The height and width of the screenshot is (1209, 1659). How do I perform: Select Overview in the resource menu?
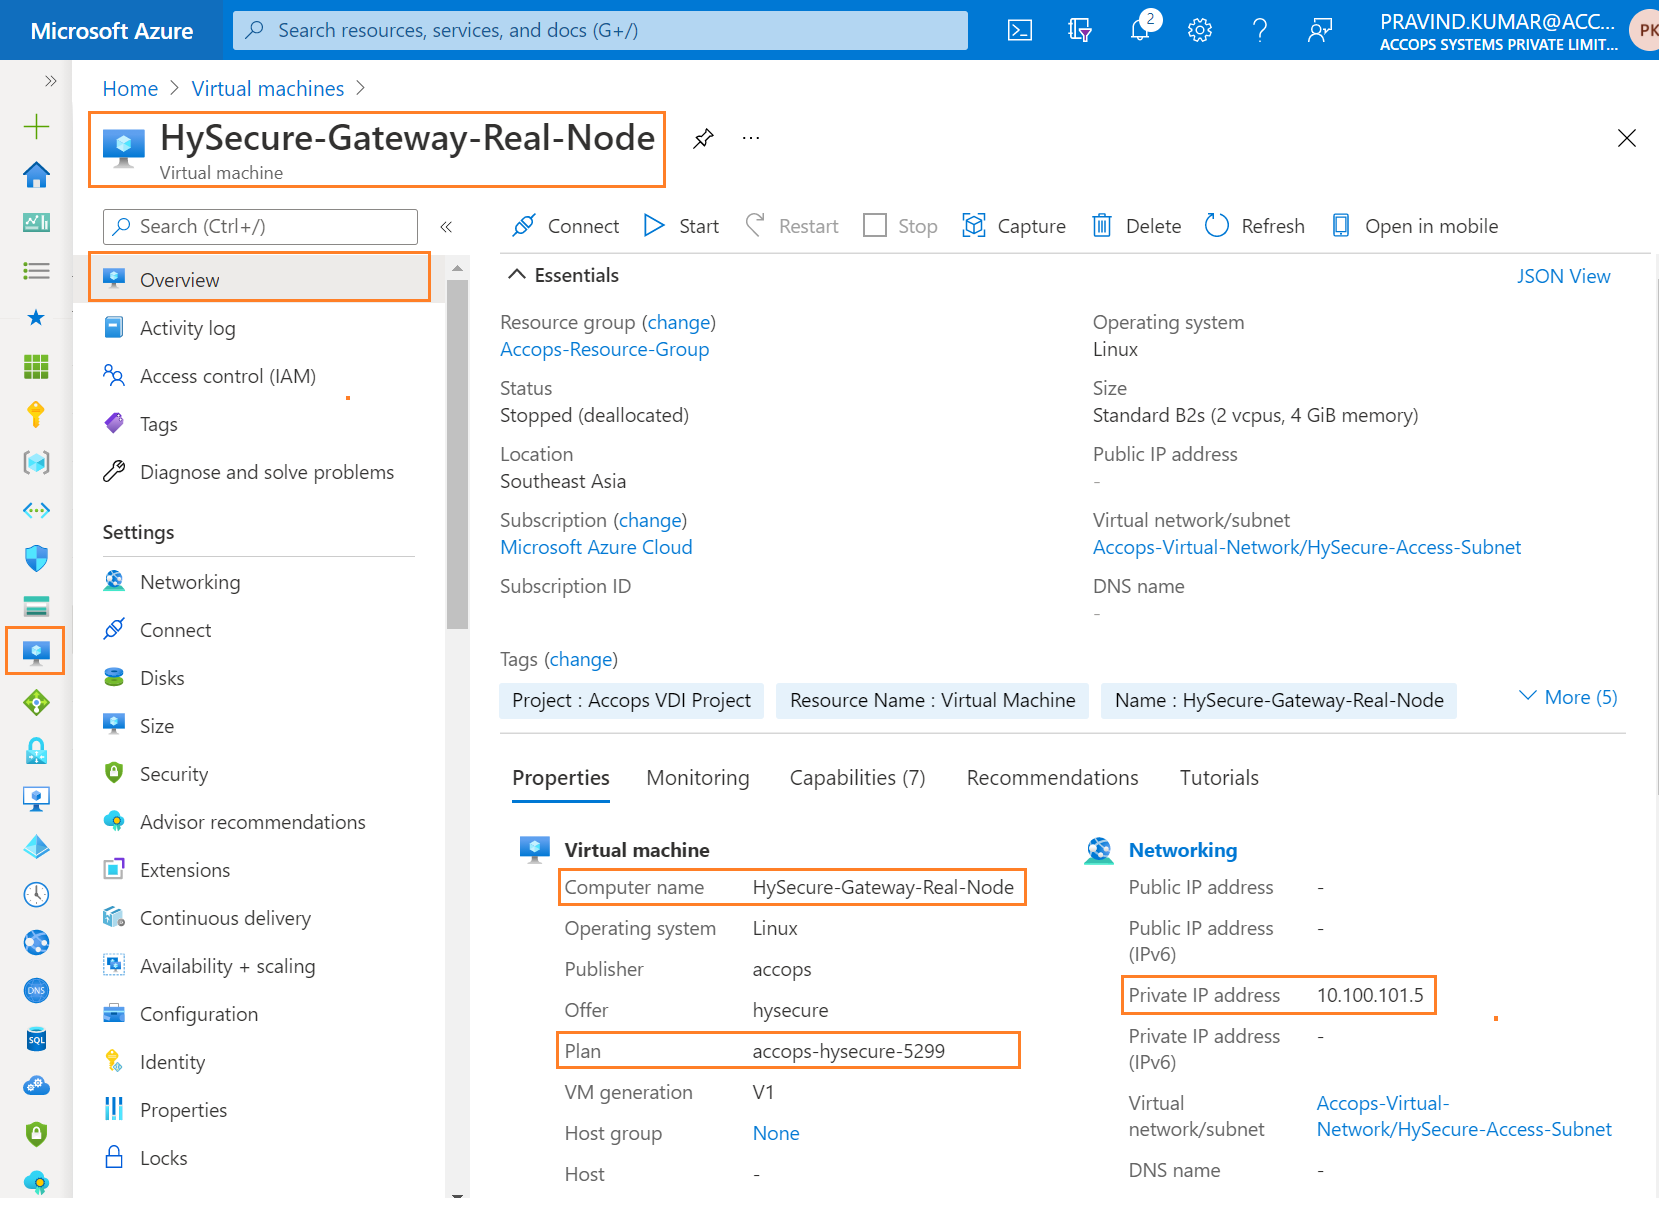click(x=260, y=279)
